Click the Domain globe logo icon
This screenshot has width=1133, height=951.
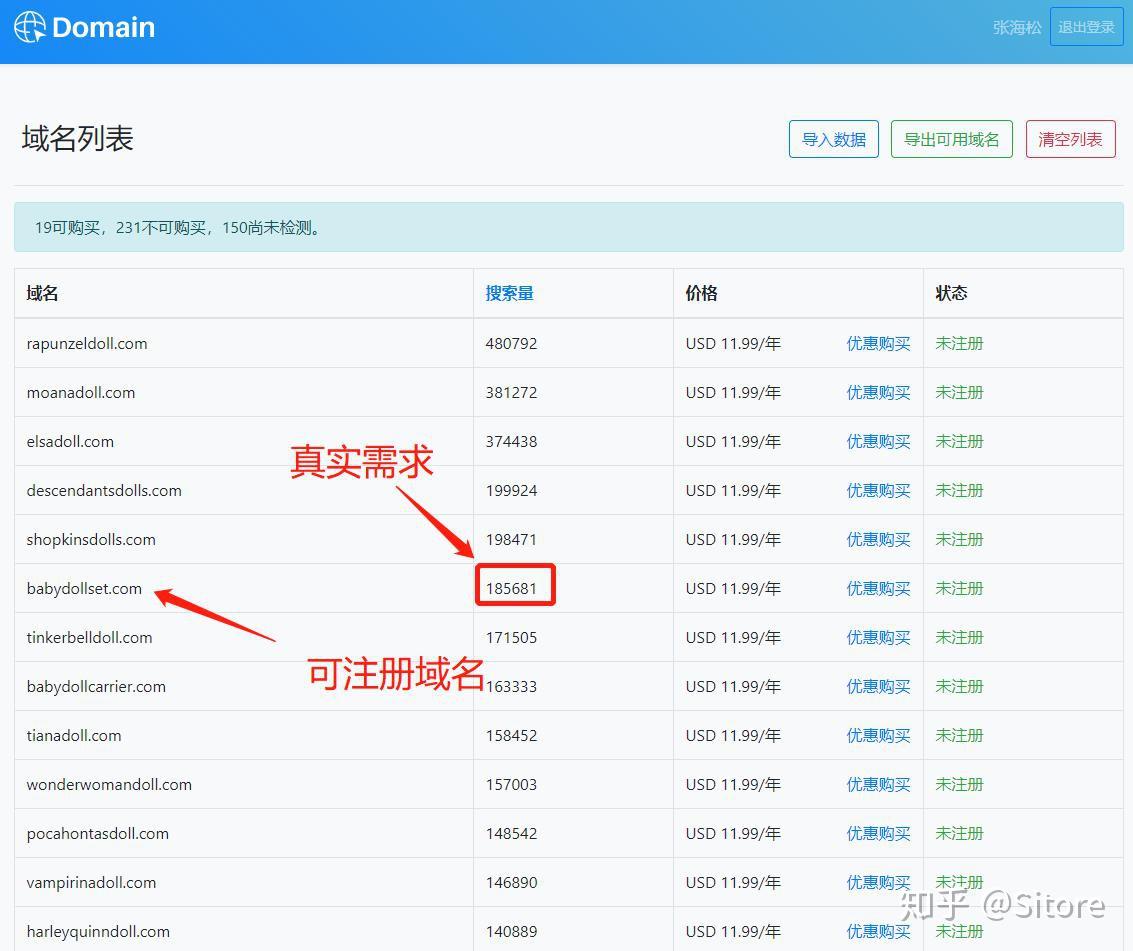(30, 27)
